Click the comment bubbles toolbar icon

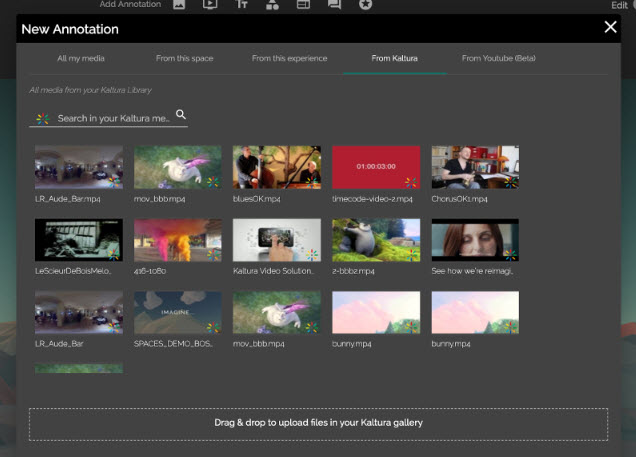tap(334, 5)
